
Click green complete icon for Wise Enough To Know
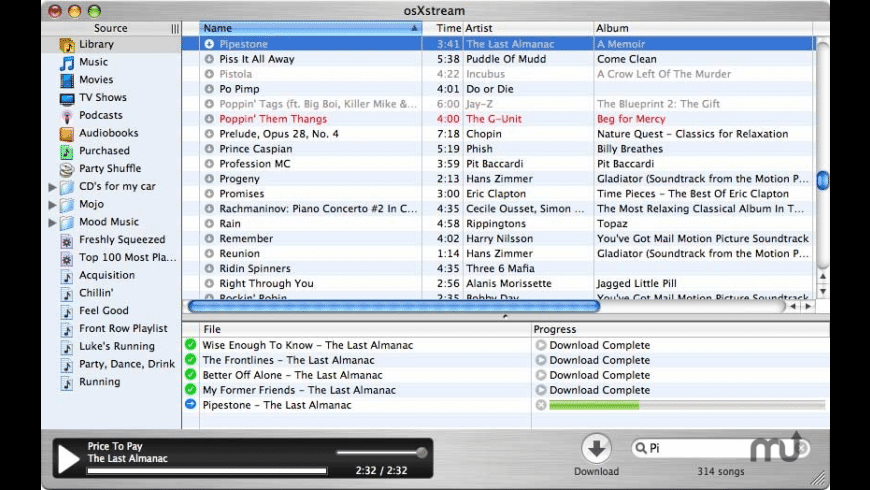[190, 345]
